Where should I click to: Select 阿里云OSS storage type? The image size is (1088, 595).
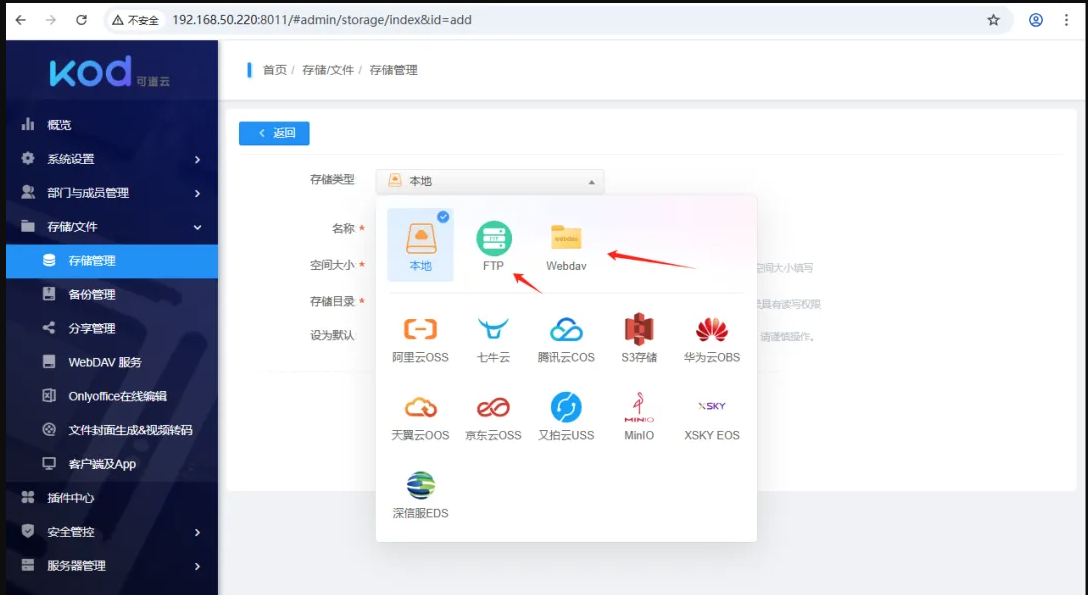coord(420,338)
